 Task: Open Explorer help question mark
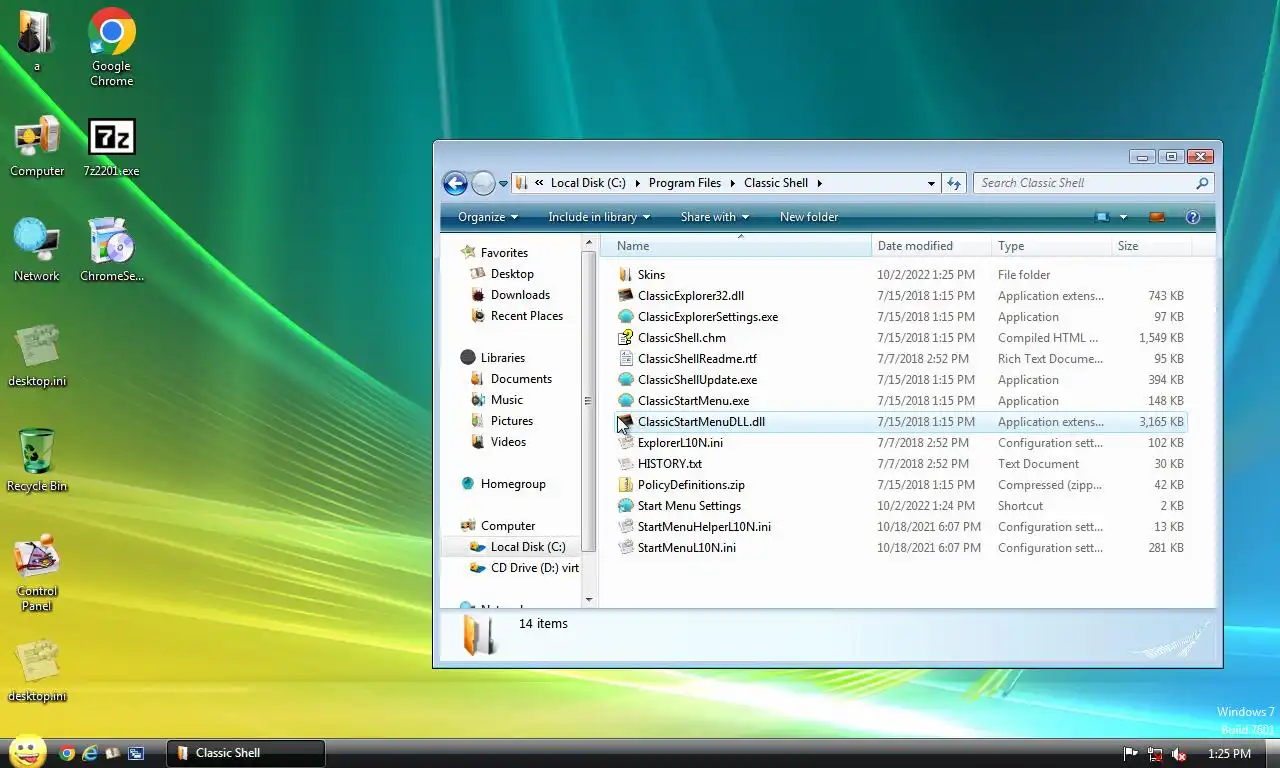[1192, 217]
